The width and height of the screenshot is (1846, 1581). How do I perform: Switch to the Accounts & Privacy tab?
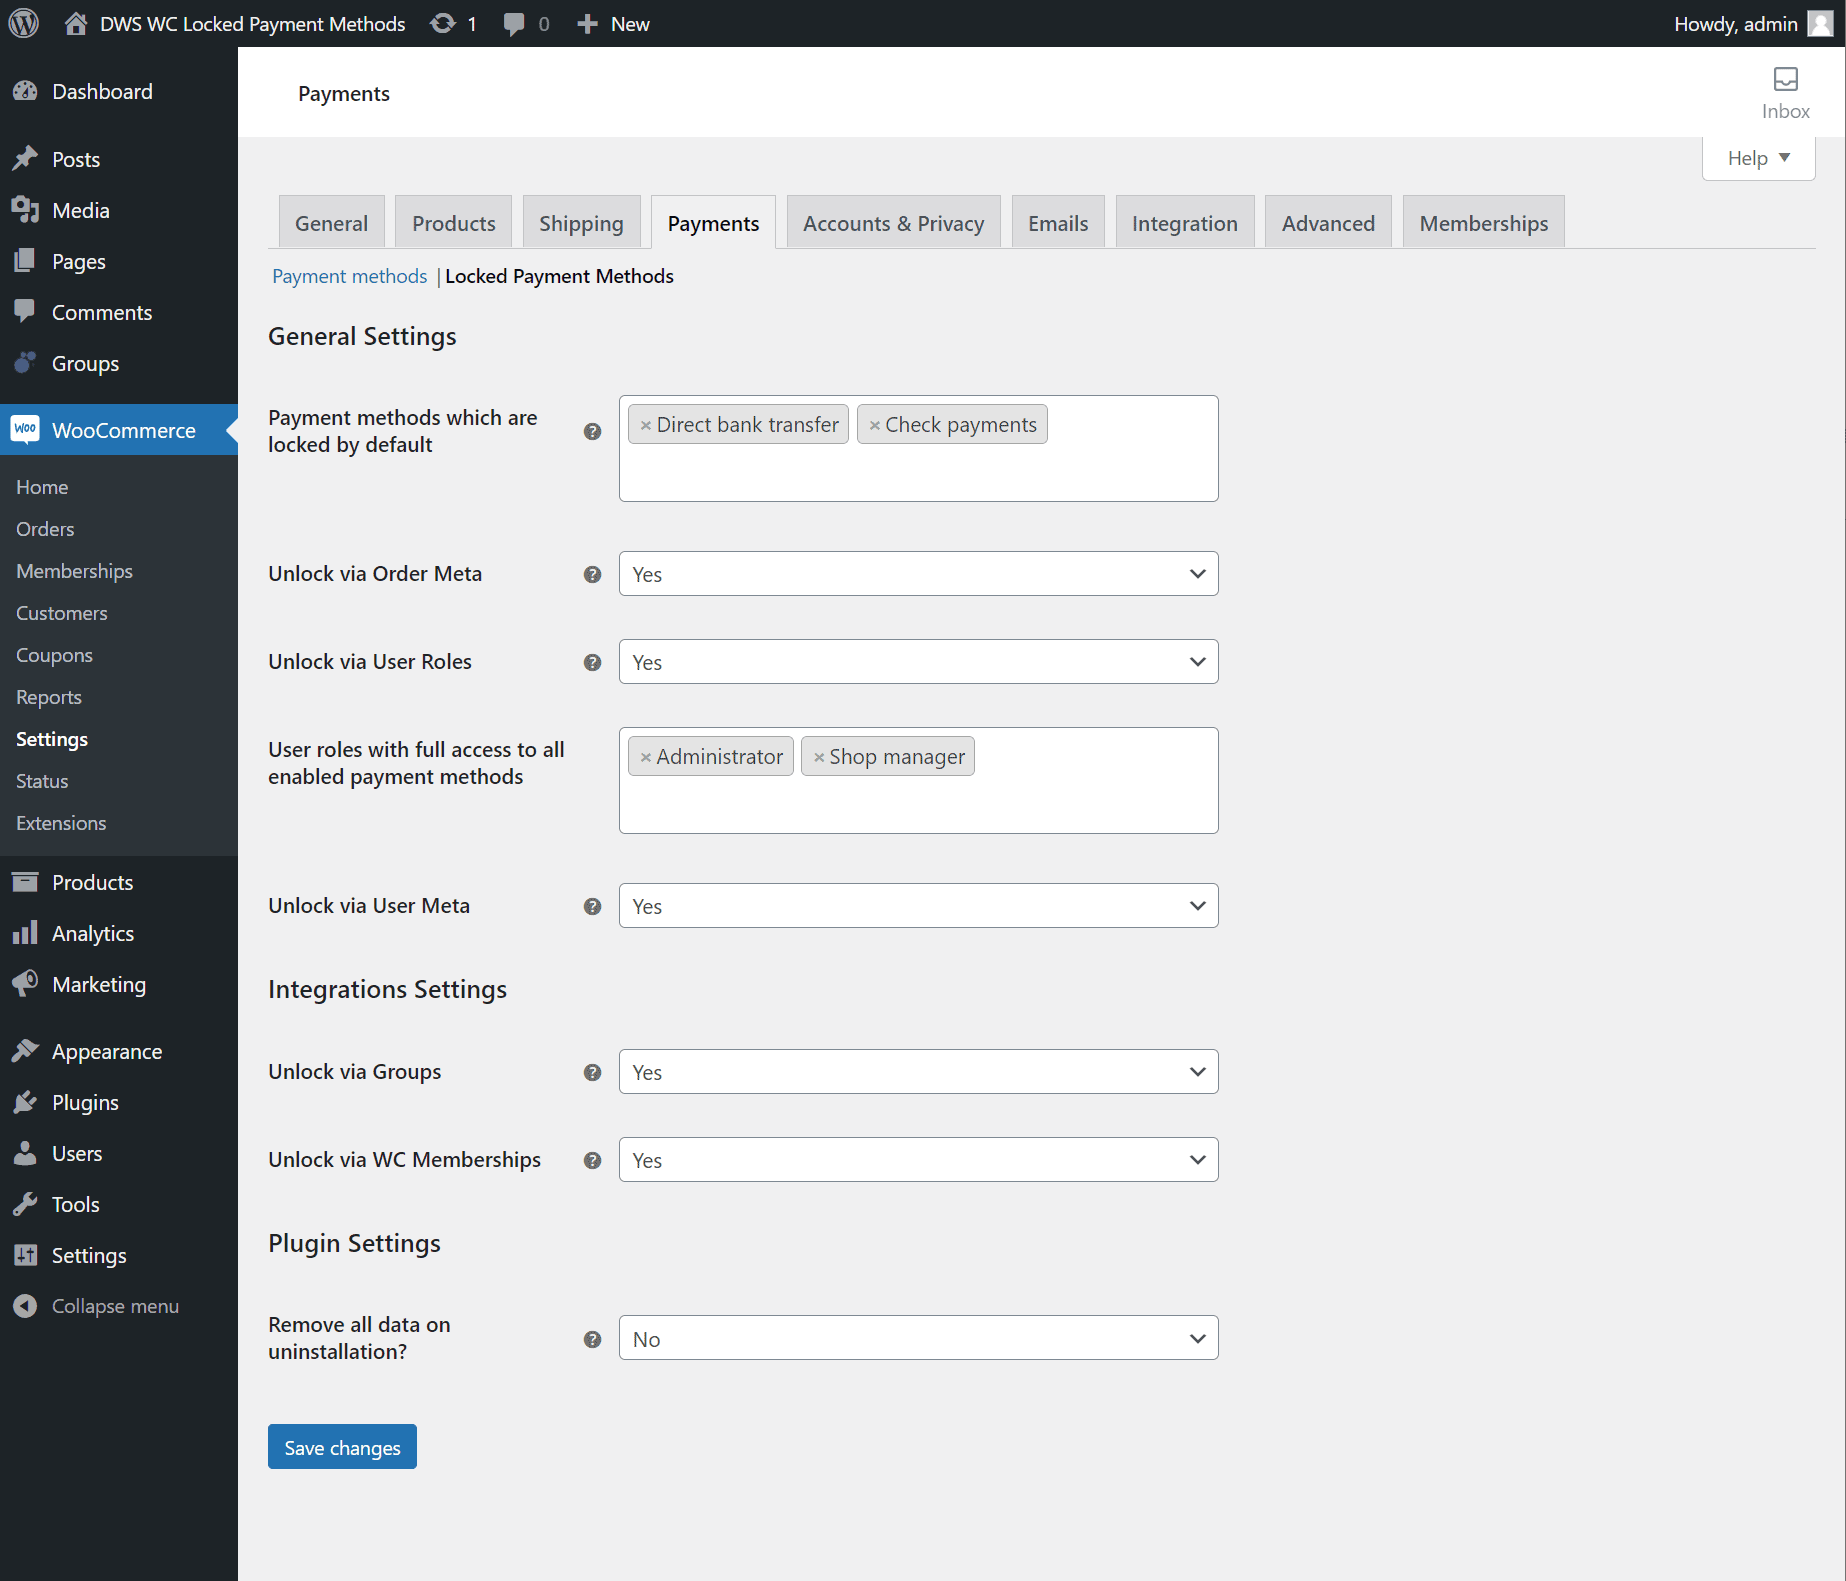[x=892, y=223]
